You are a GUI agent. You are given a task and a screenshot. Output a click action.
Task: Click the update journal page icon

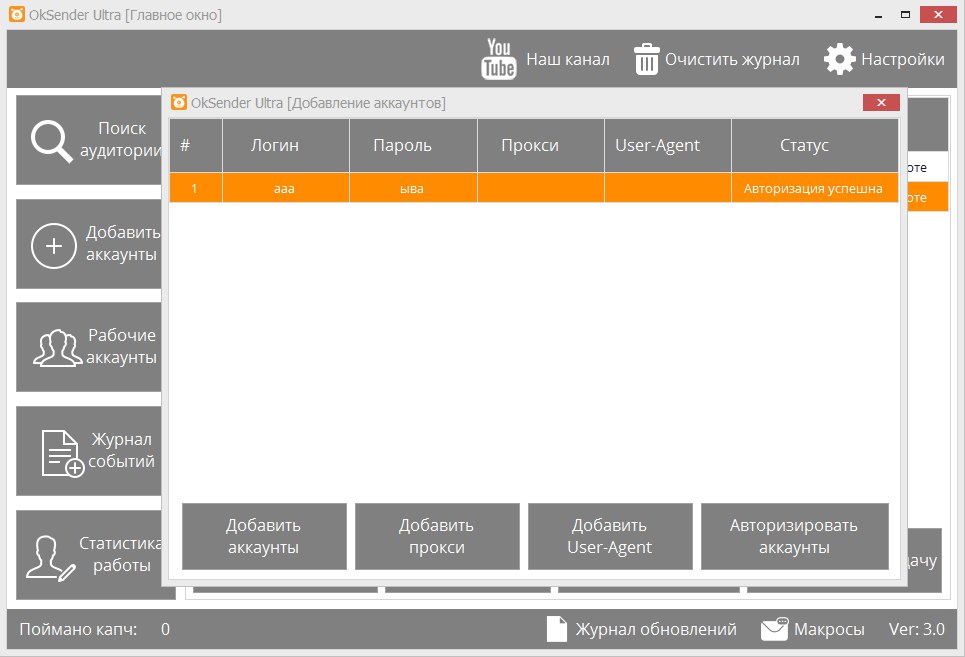[556, 629]
